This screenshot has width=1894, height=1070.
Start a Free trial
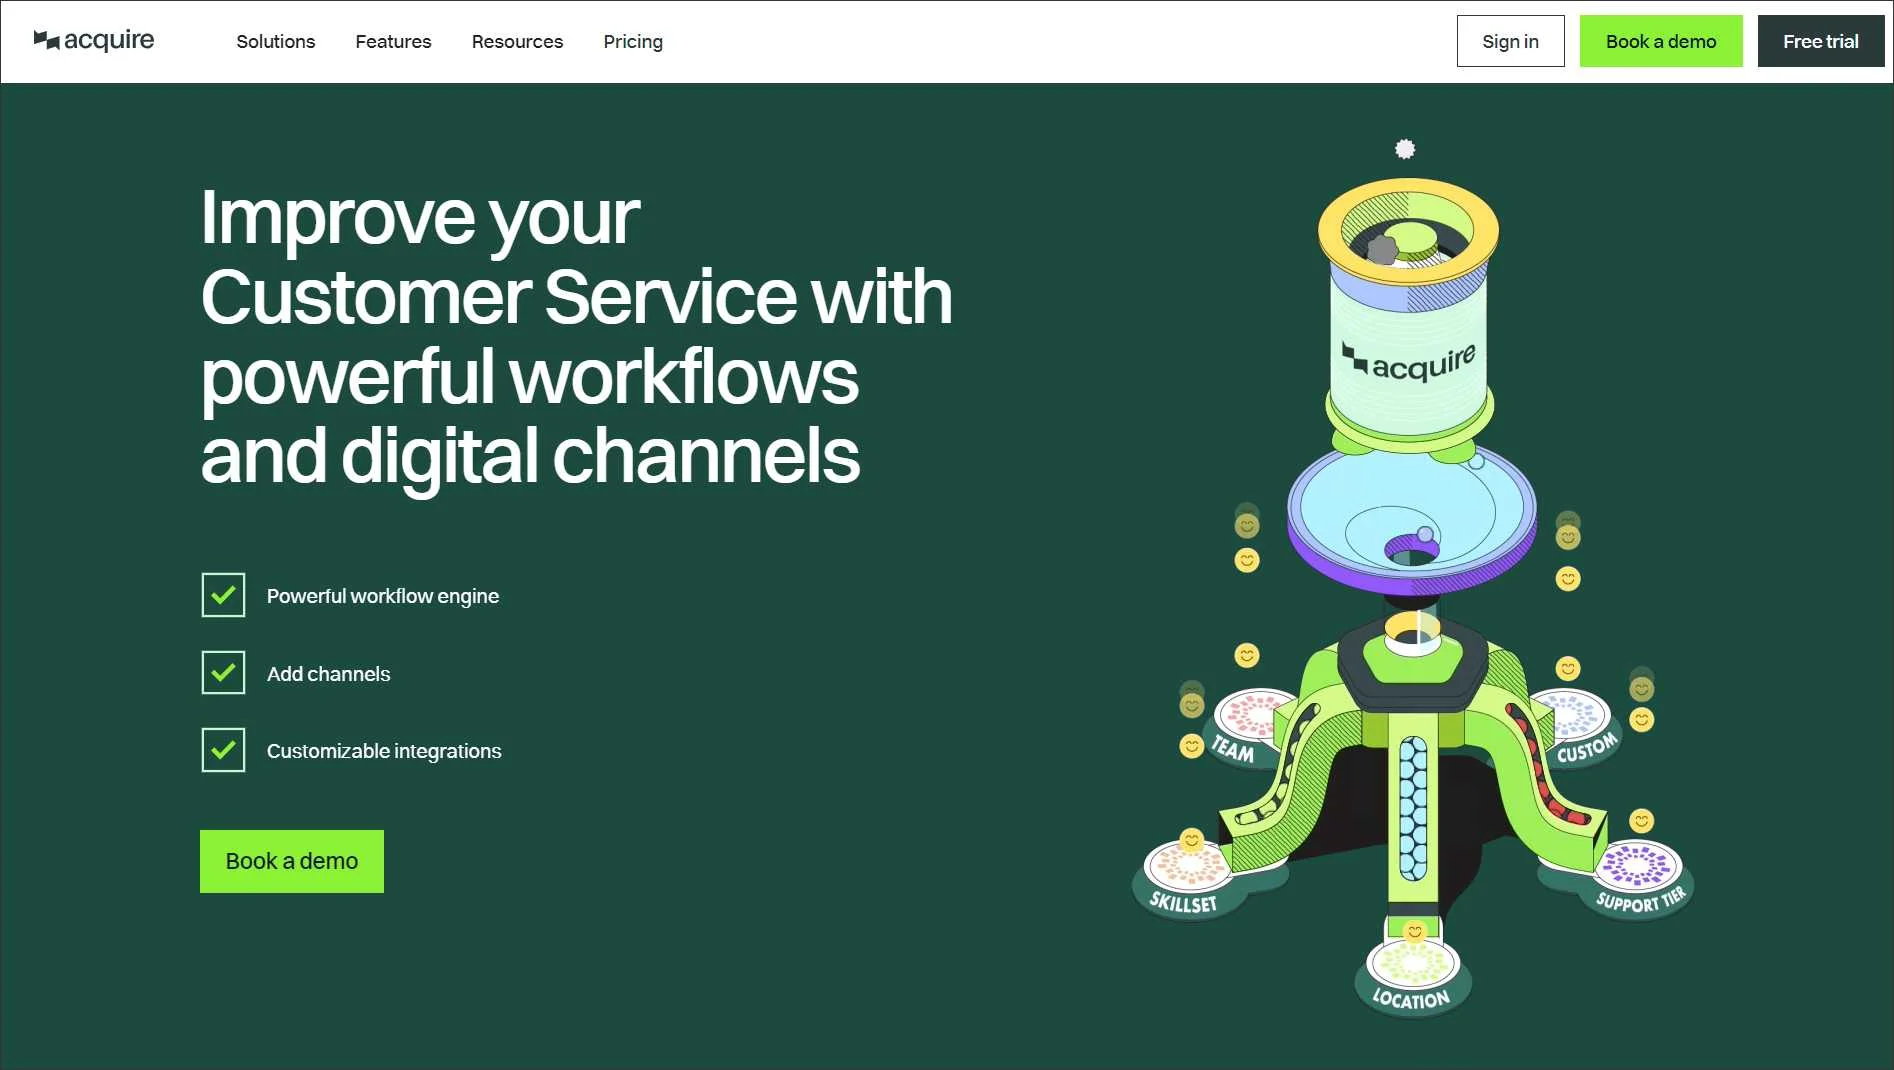pos(1821,41)
